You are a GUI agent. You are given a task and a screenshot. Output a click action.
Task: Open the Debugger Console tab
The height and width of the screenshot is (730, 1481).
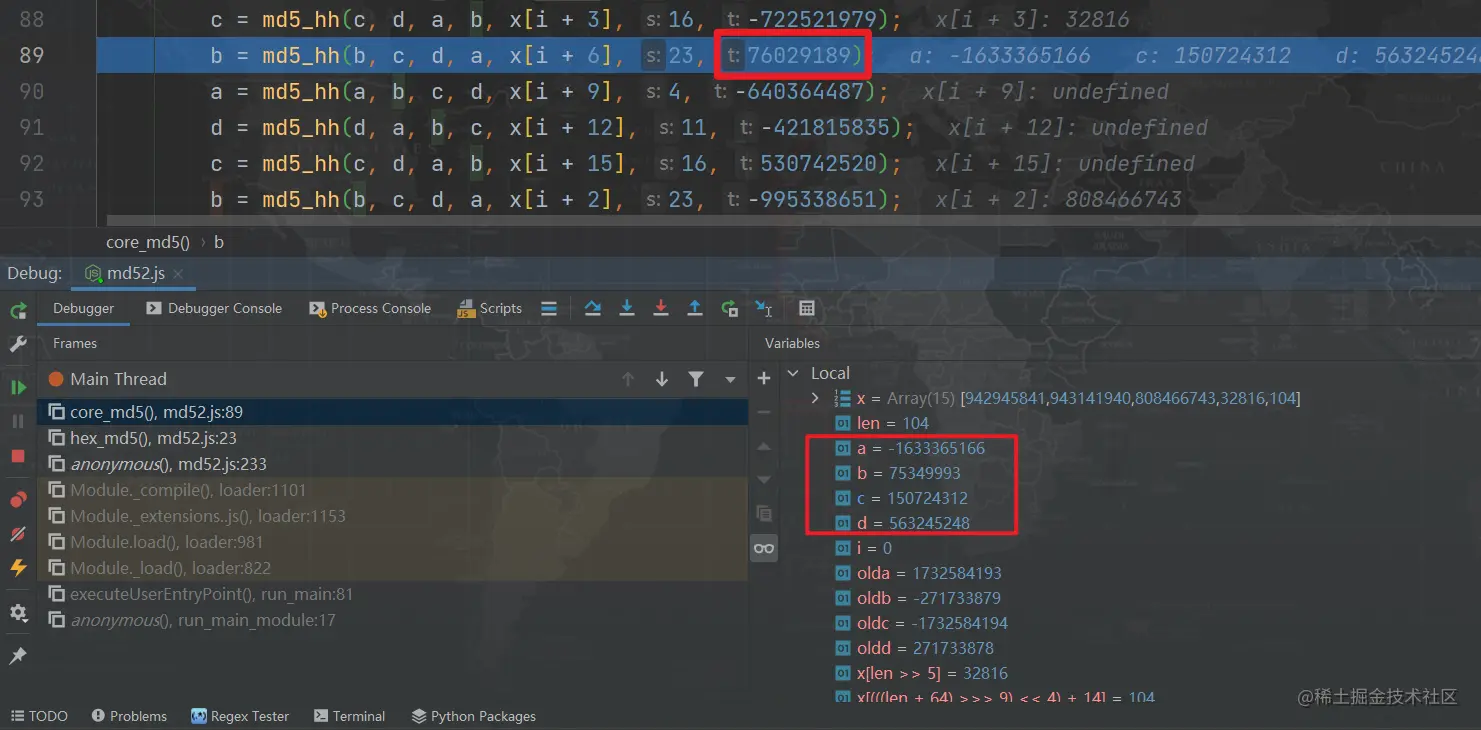[214, 308]
